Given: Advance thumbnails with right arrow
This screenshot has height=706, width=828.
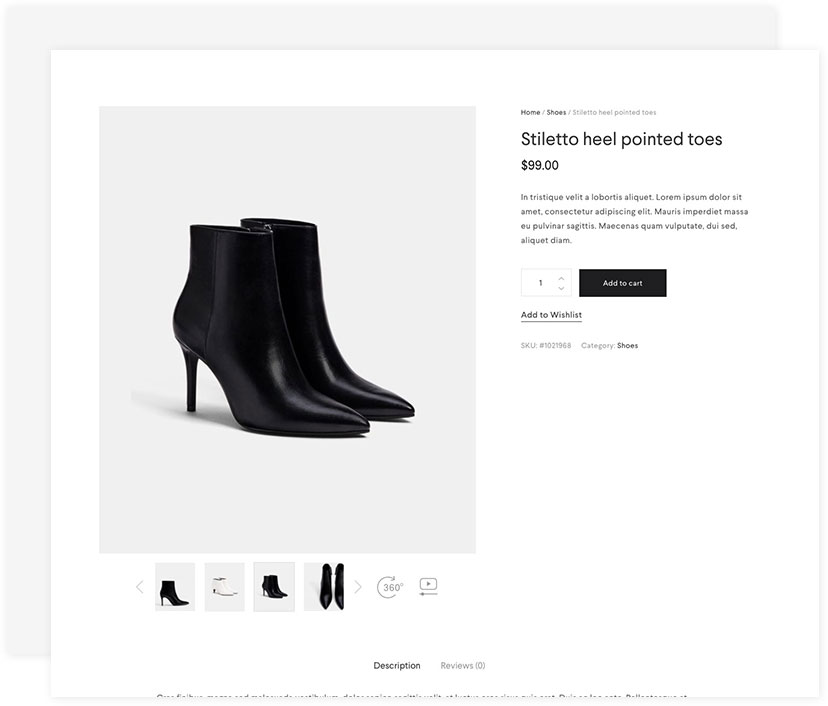Looking at the screenshot, I should click(x=358, y=587).
